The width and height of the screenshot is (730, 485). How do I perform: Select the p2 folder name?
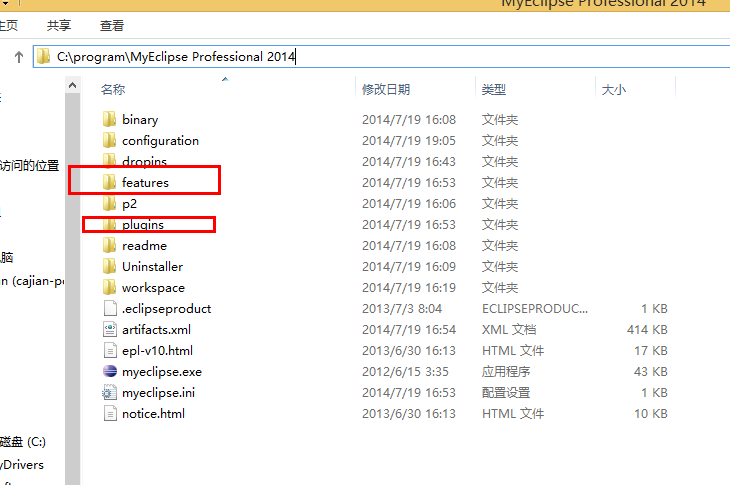129,204
